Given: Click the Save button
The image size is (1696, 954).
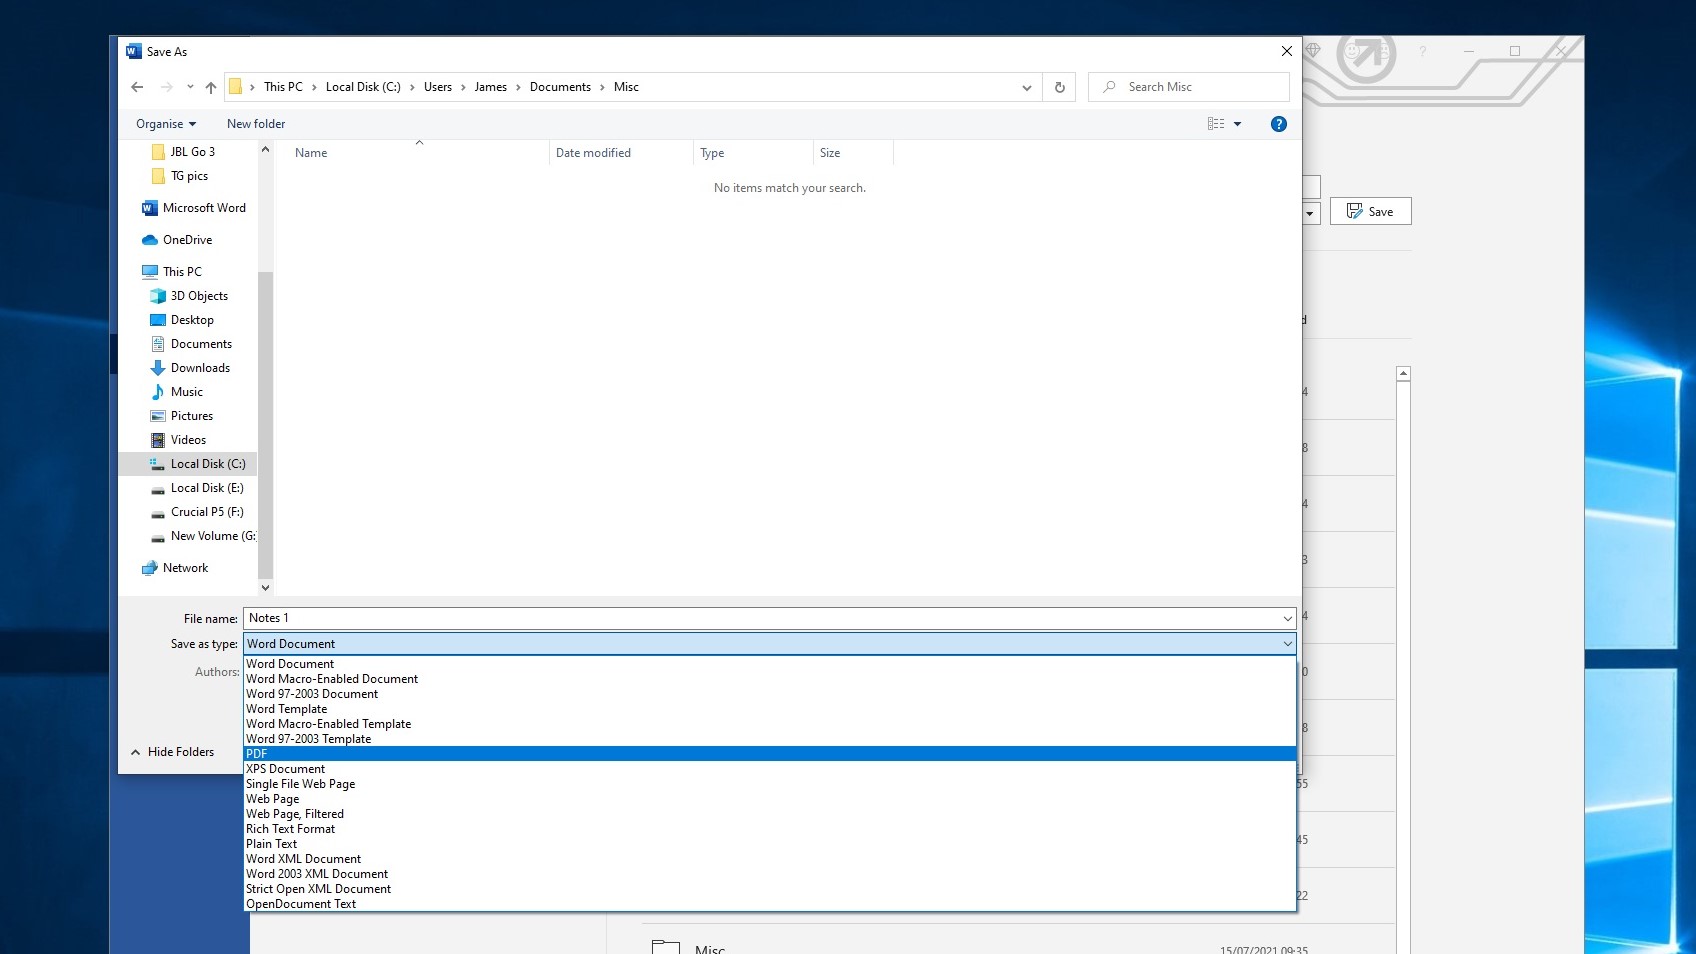Looking at the screenshot, I should coord(1370,211).
